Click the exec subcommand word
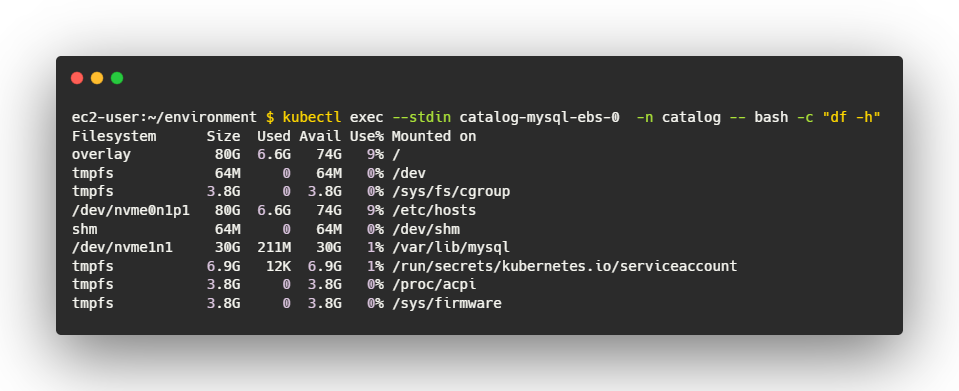 tap(366, 117)
